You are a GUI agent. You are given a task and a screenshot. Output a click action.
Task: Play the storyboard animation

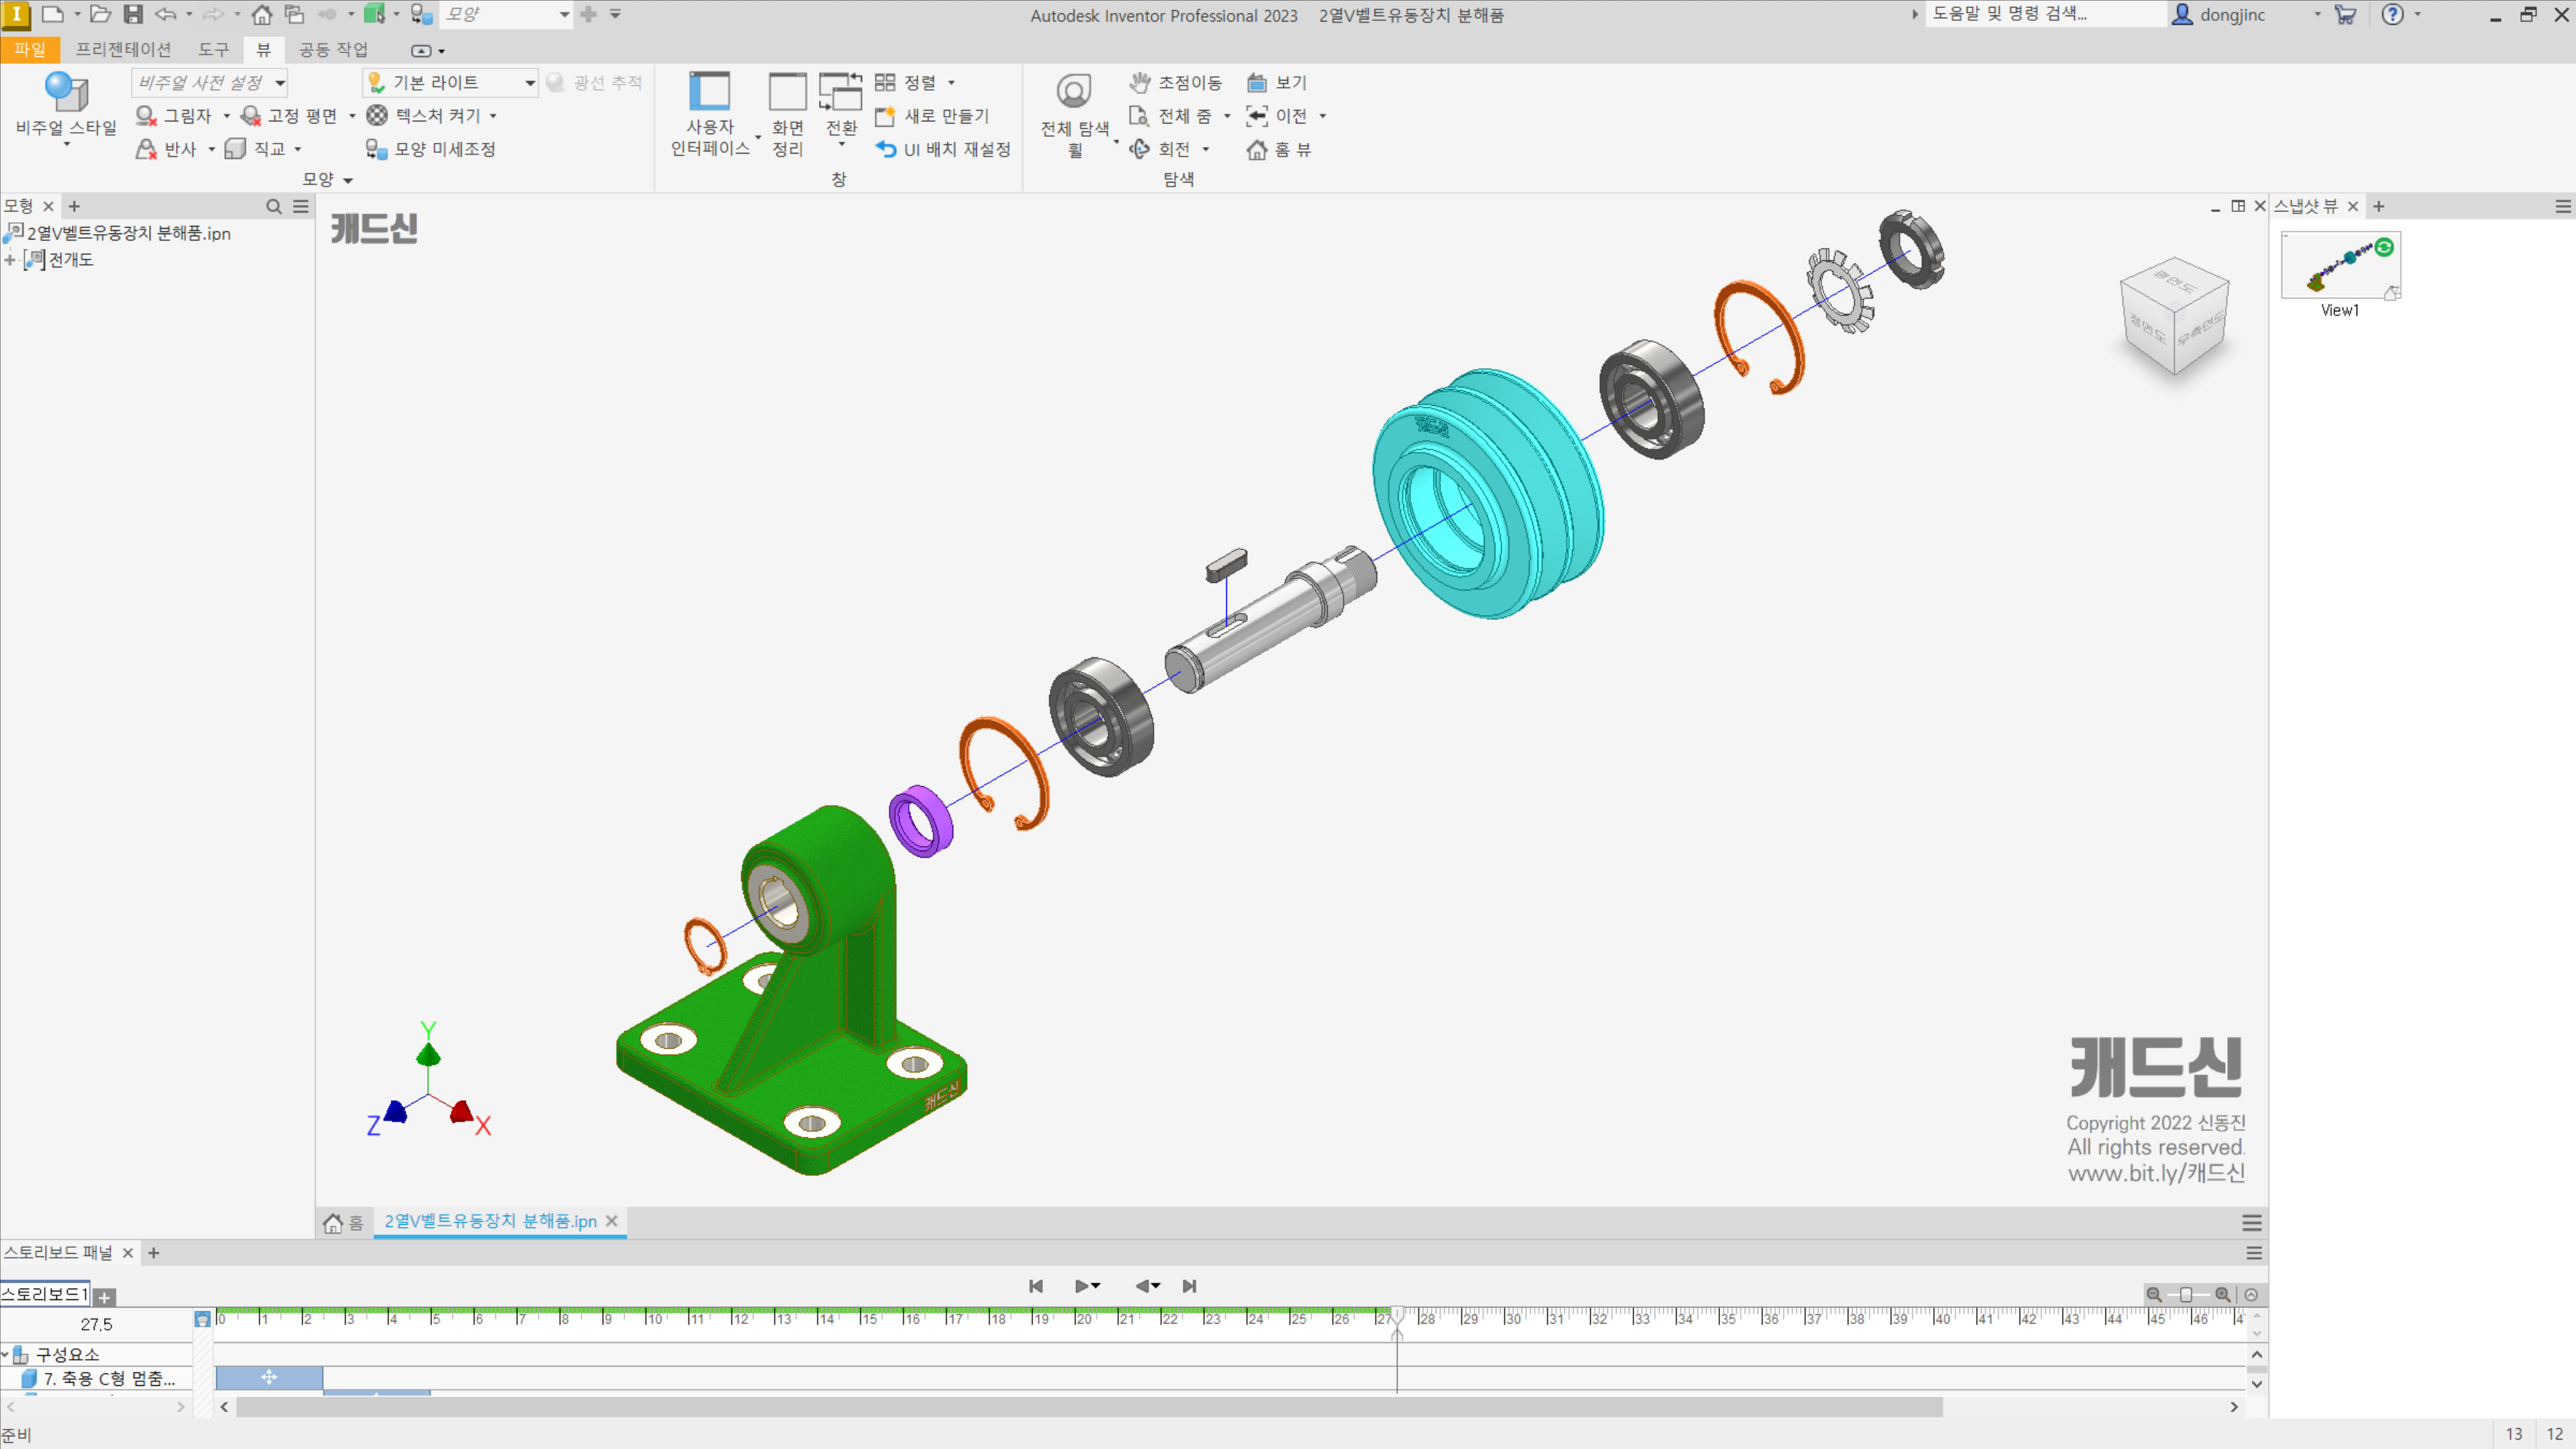click(1082, 1286)
